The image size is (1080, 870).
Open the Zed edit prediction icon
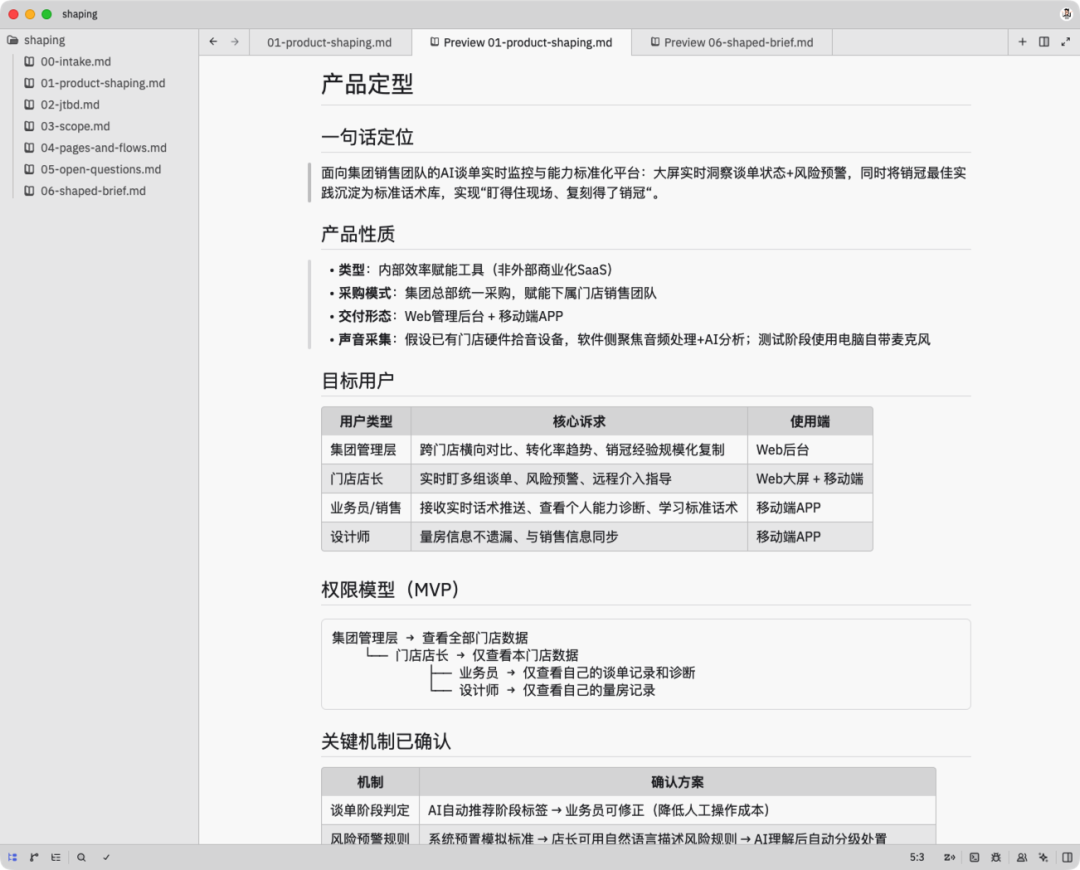tap(949, 858)
